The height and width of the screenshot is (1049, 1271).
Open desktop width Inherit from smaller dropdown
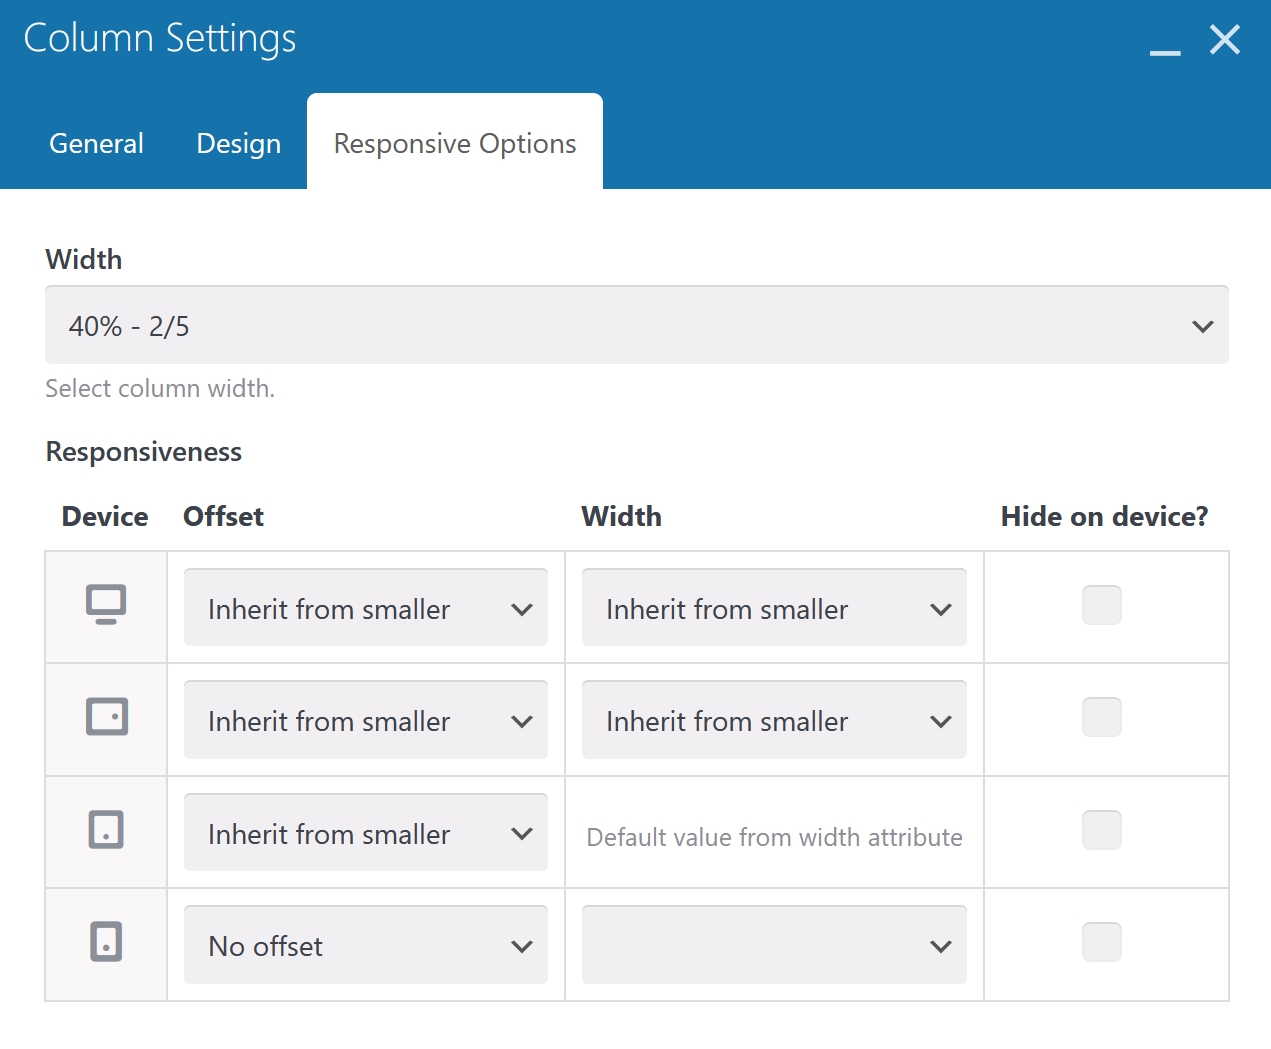774,608
